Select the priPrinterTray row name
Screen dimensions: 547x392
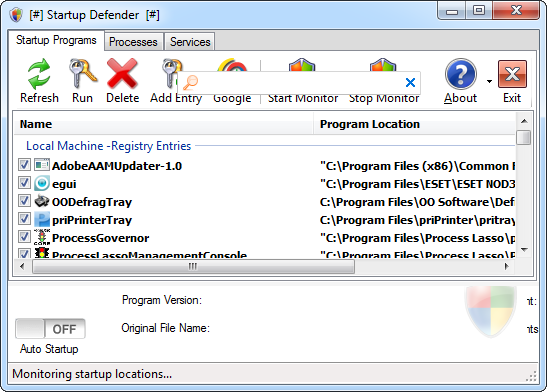click(92, 220)
